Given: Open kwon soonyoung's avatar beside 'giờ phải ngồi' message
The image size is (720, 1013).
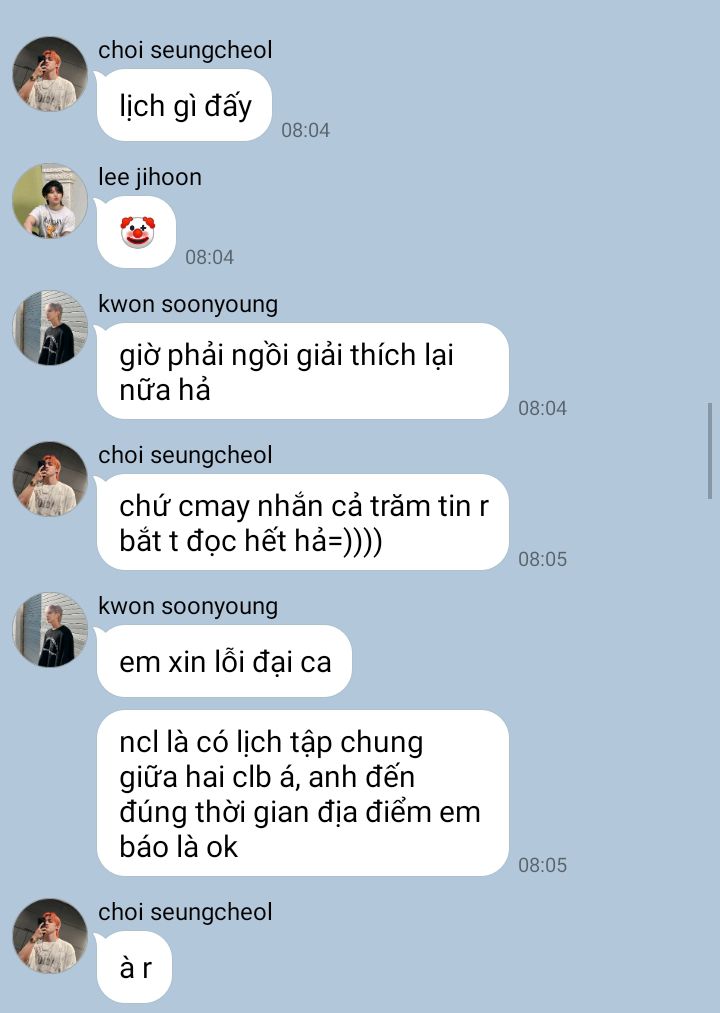Looking at the screenshot, I should 50,328.
